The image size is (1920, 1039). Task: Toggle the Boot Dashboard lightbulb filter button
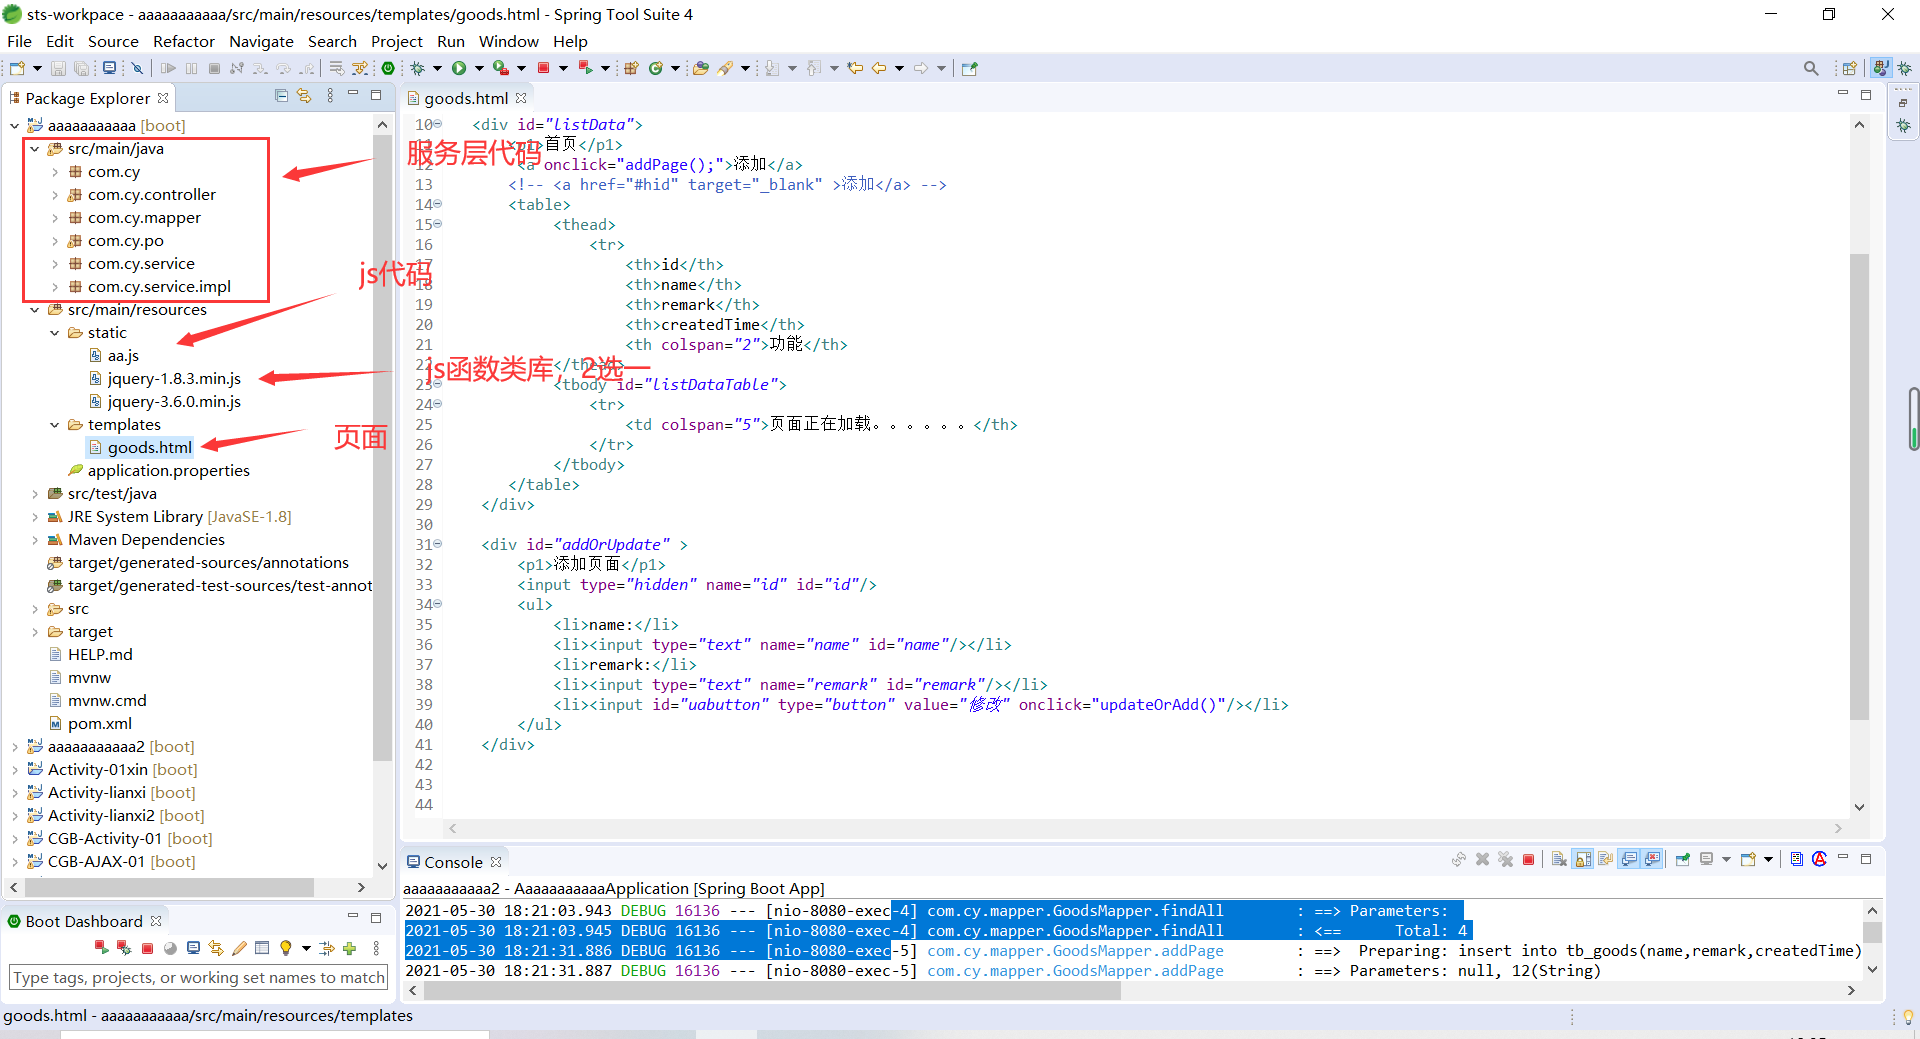[286, 948]
